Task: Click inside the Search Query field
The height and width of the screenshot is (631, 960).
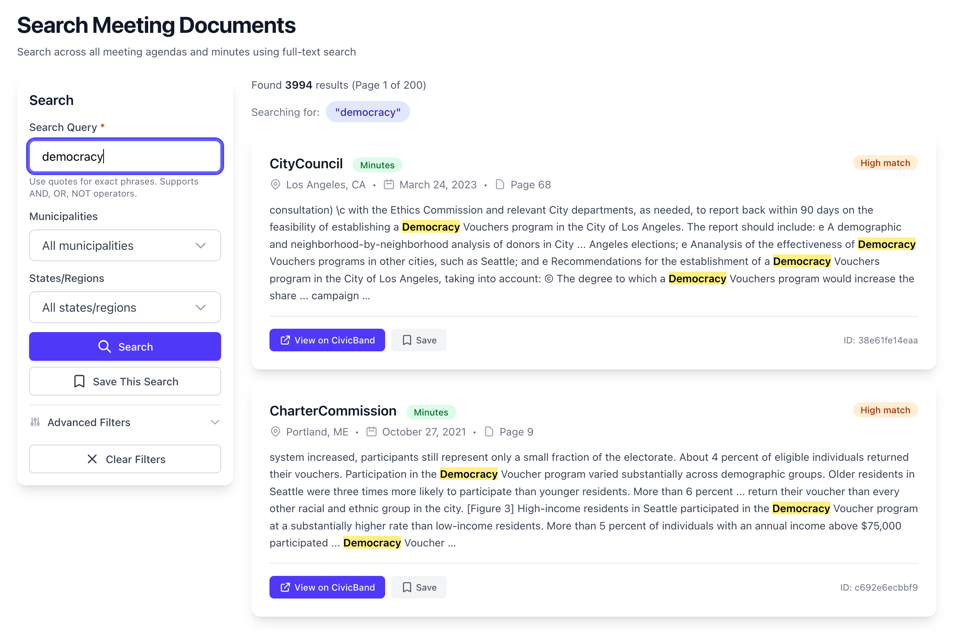Action: [x=125, y=156]
